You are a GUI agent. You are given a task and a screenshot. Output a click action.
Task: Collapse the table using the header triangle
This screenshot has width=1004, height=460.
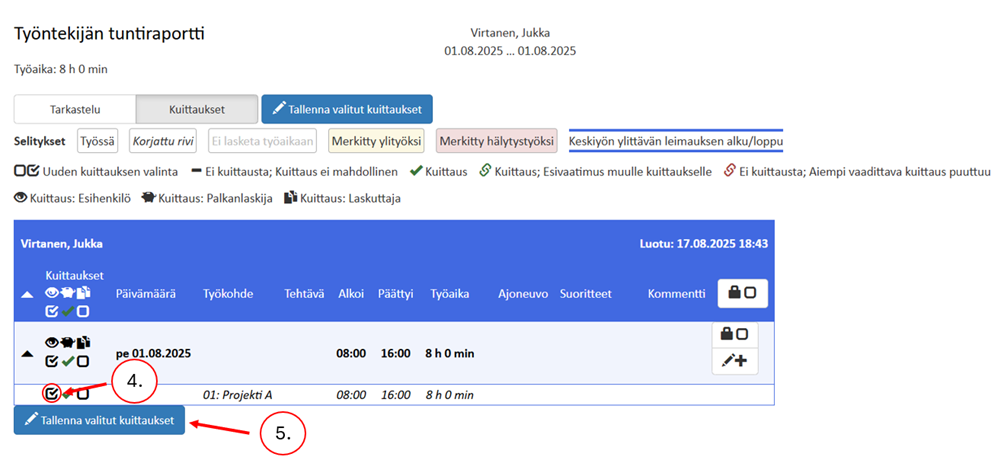(x=25, y=293)
